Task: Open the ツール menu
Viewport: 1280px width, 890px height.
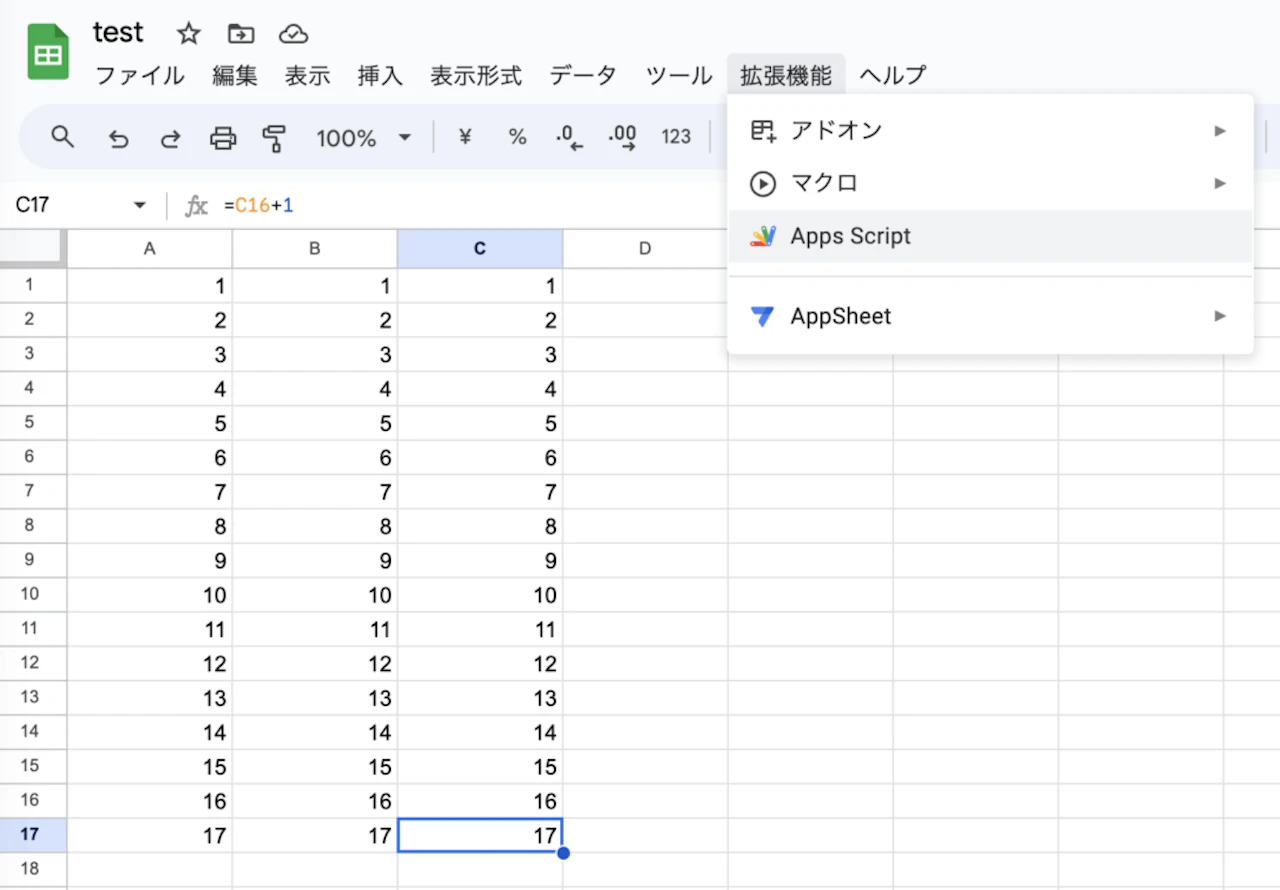Action: pos(679,75)
